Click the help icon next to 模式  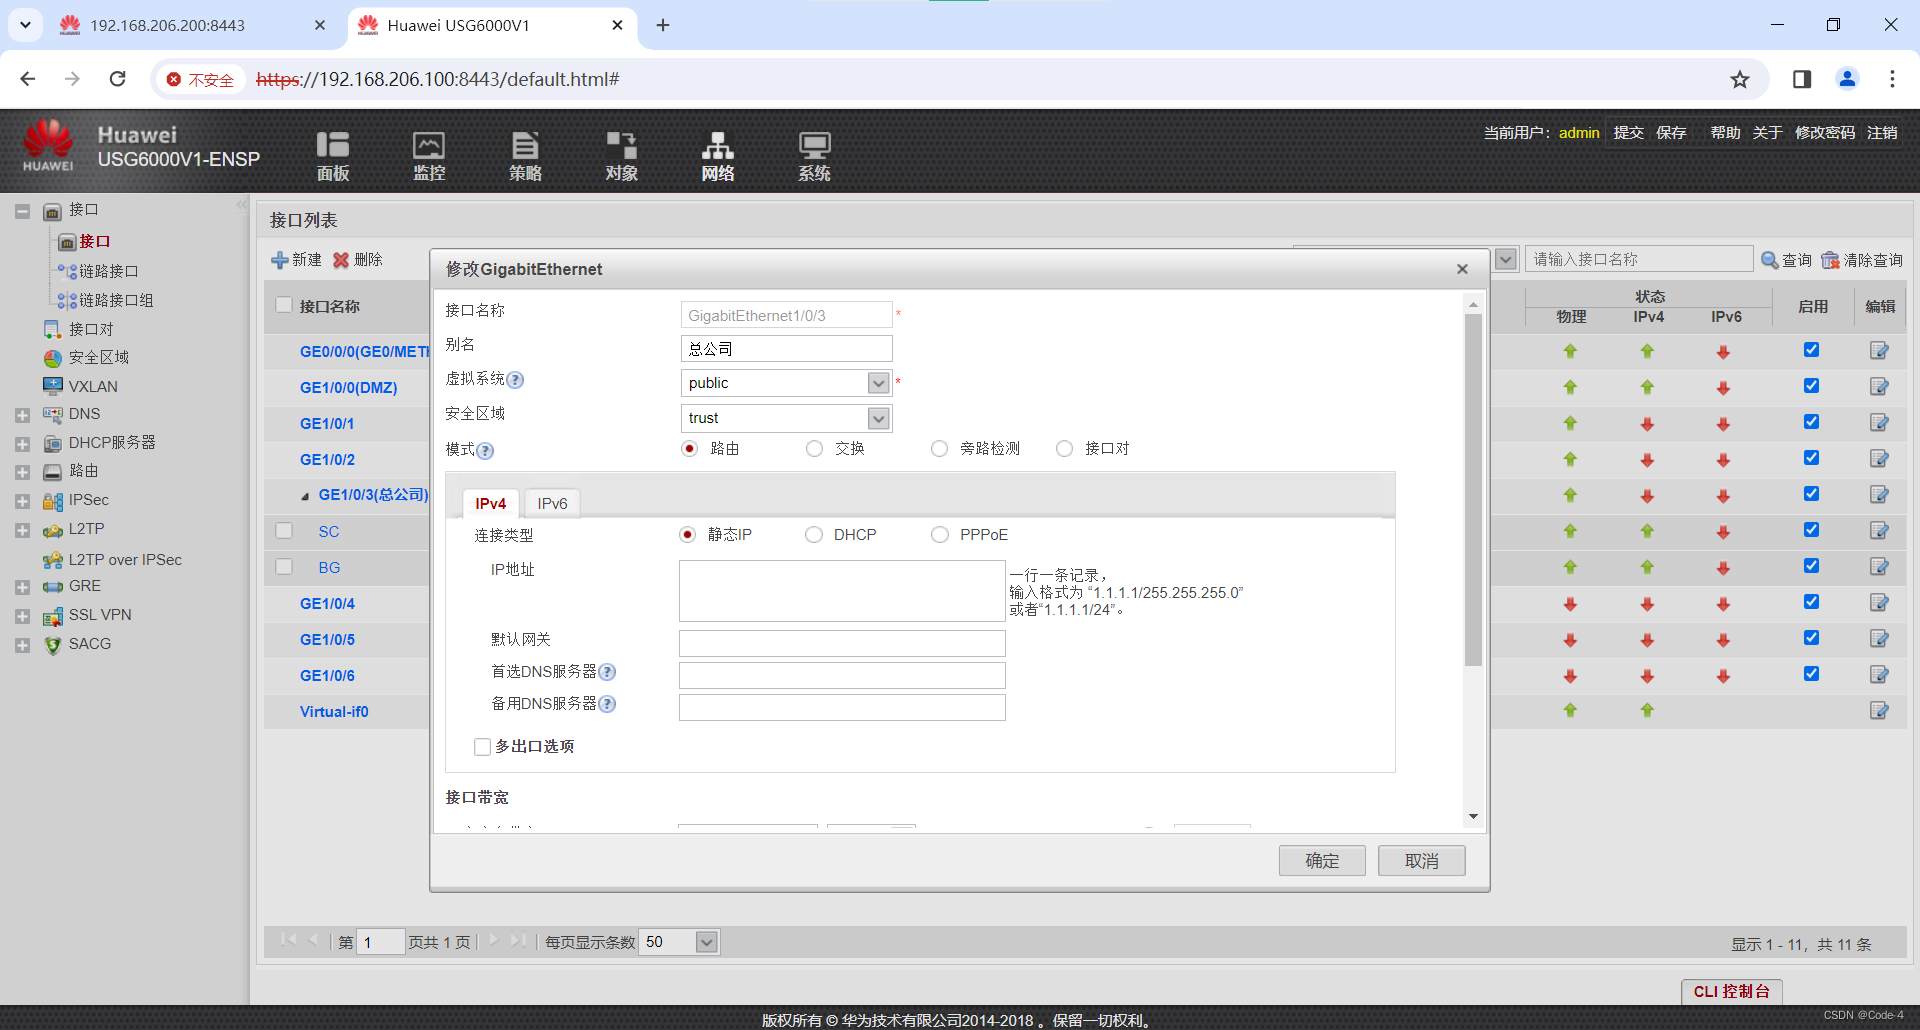485,451
